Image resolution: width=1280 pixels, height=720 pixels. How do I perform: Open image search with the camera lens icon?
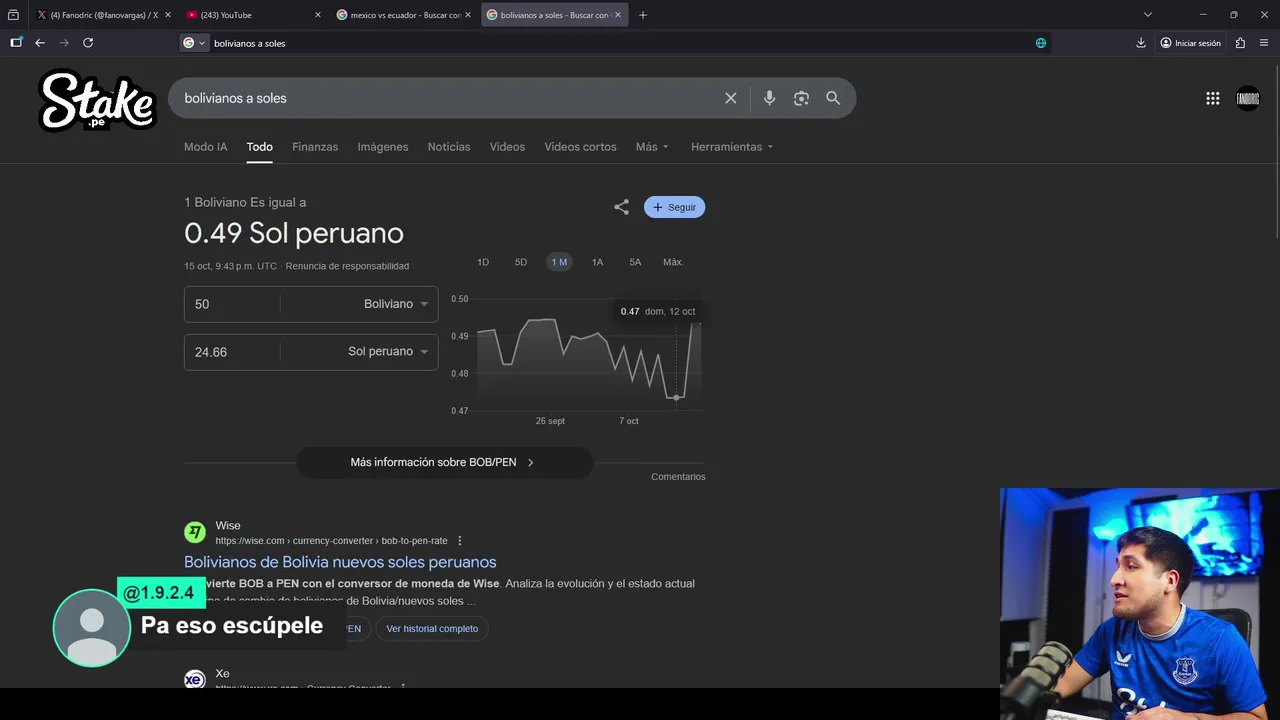801,98
